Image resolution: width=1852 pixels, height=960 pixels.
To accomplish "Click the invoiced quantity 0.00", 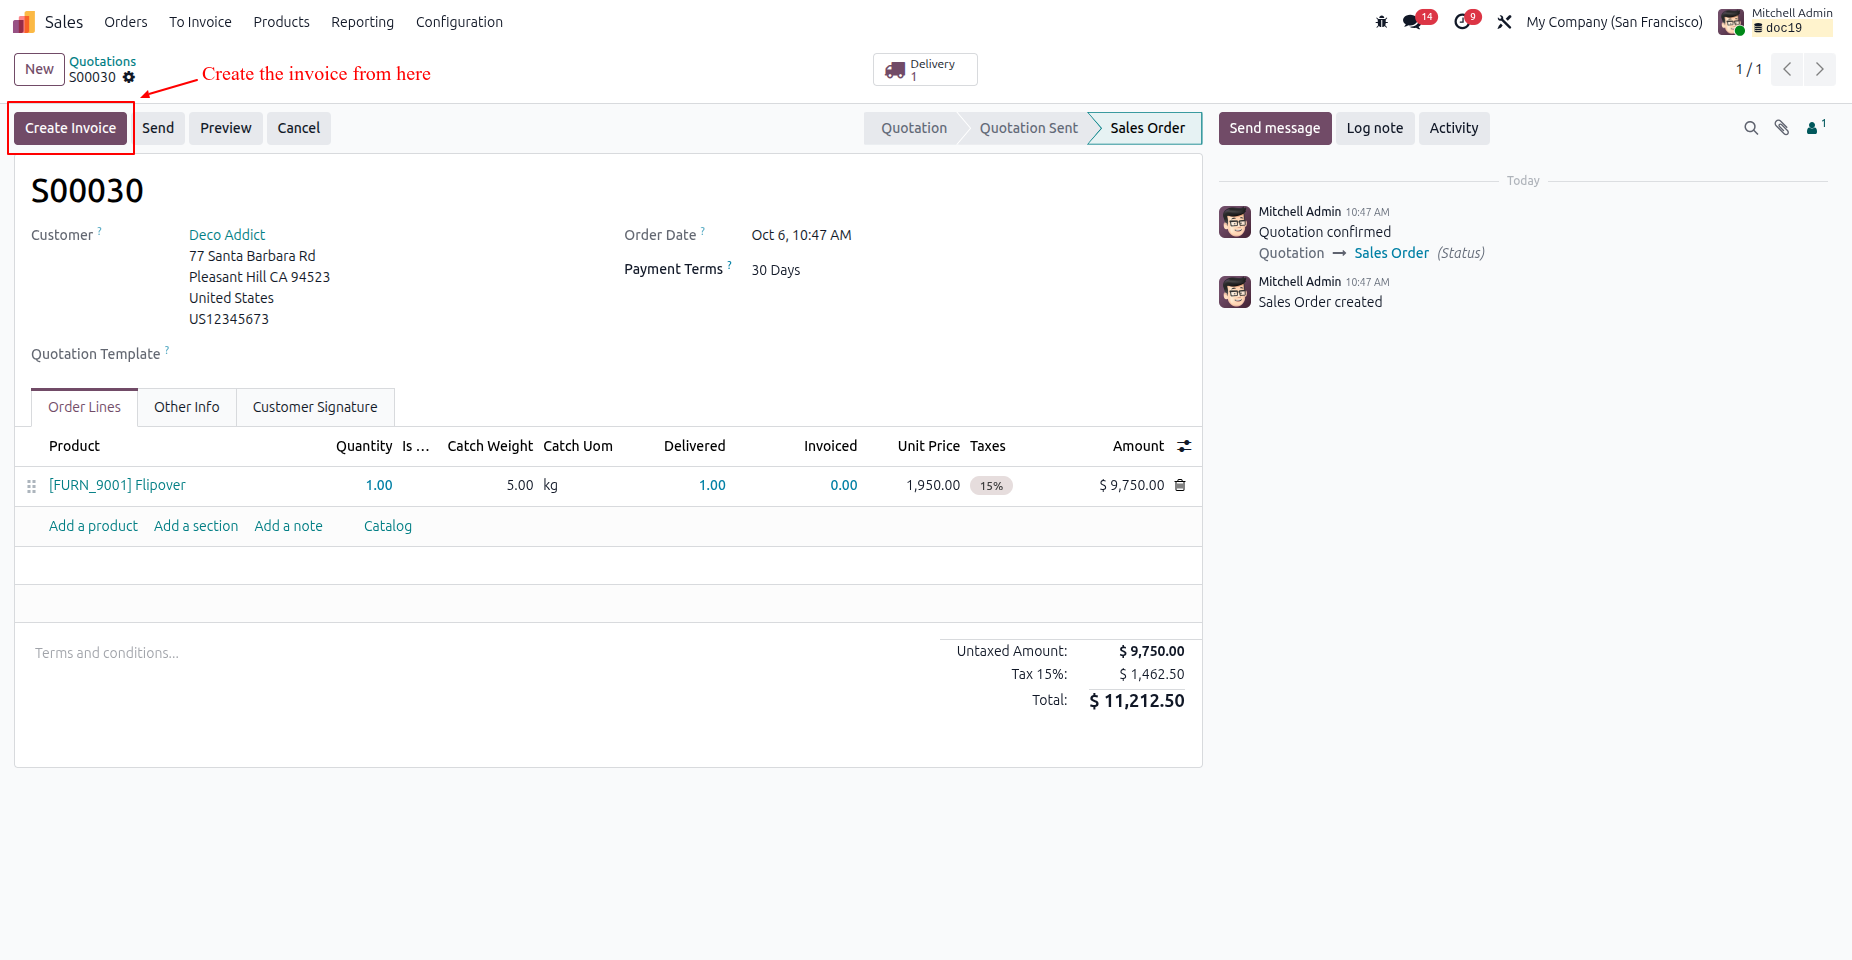I will pyautogui.click(x=843, y=485).
